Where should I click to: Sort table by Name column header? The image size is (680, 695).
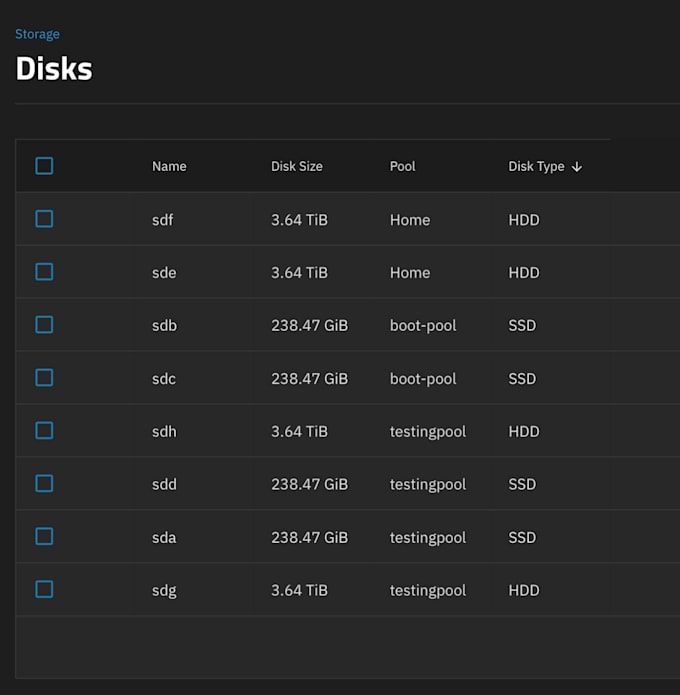click(x=169, y=166)
